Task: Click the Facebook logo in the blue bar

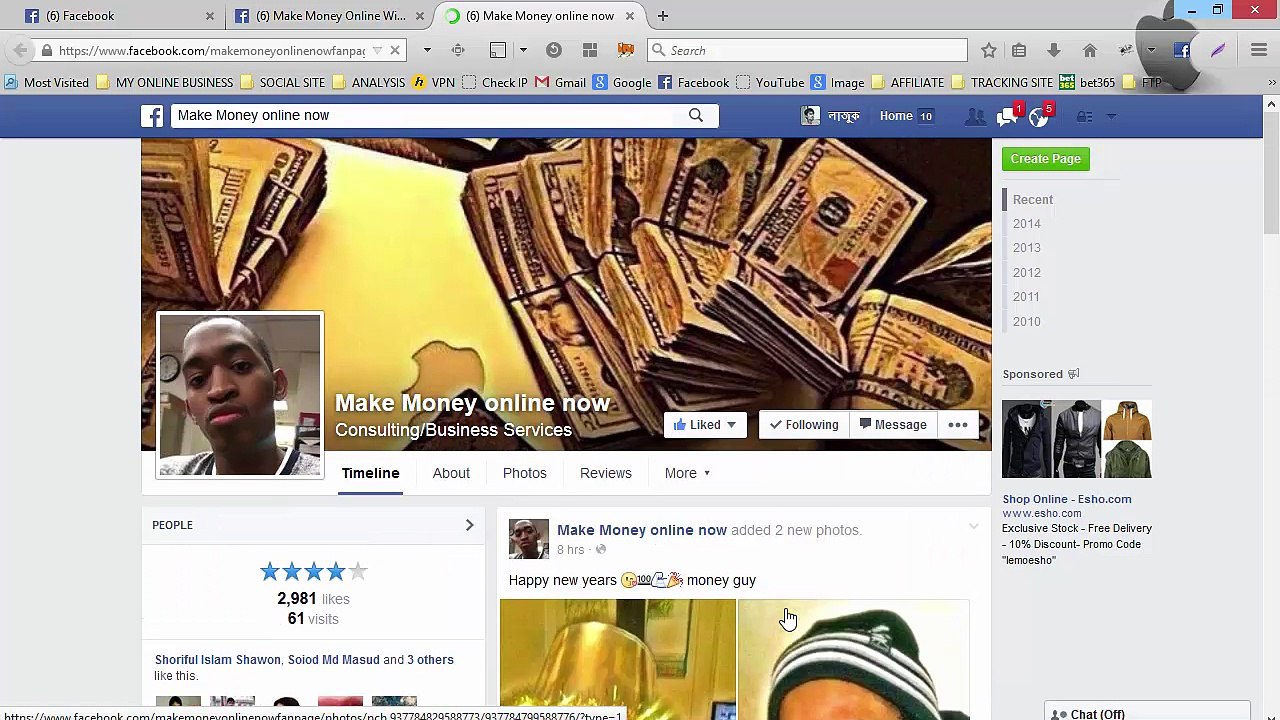Action: 152,116
